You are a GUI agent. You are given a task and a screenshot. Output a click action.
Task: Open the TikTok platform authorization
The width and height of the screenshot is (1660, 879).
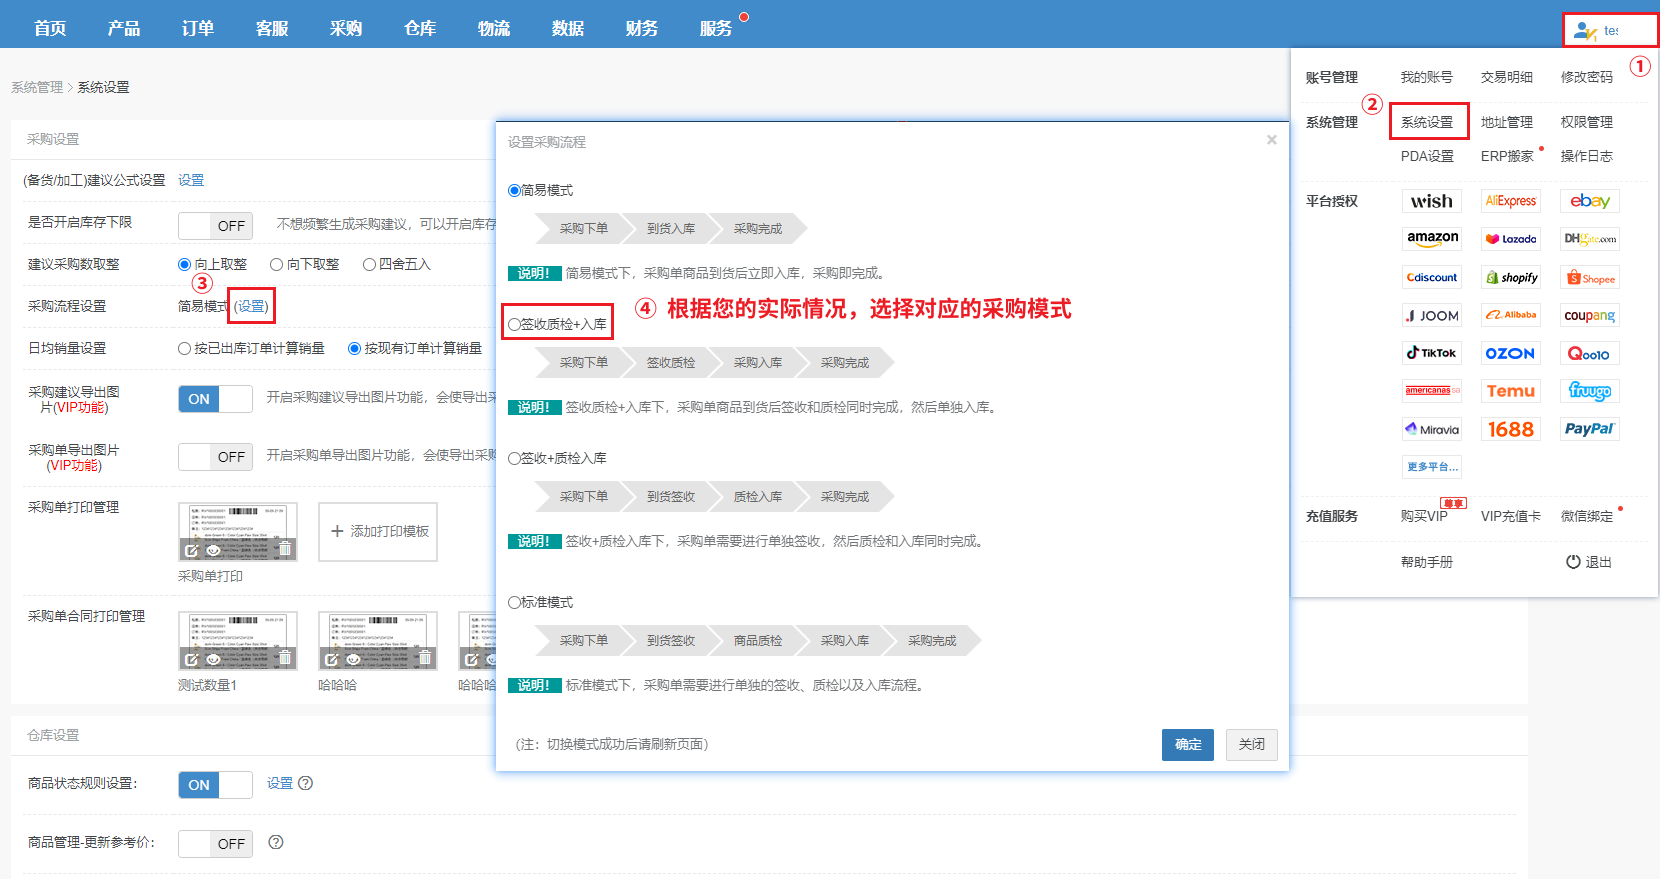click(1431, 353)
